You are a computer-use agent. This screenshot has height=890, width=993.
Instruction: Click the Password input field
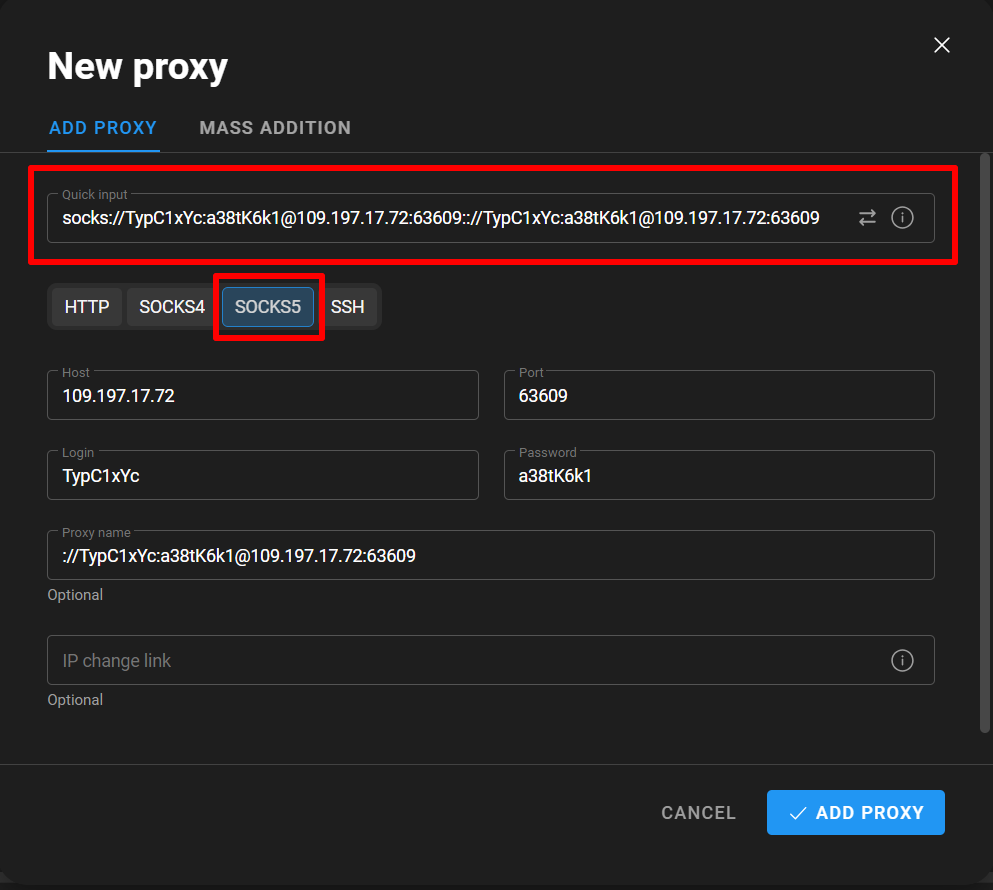click(719, 476)
